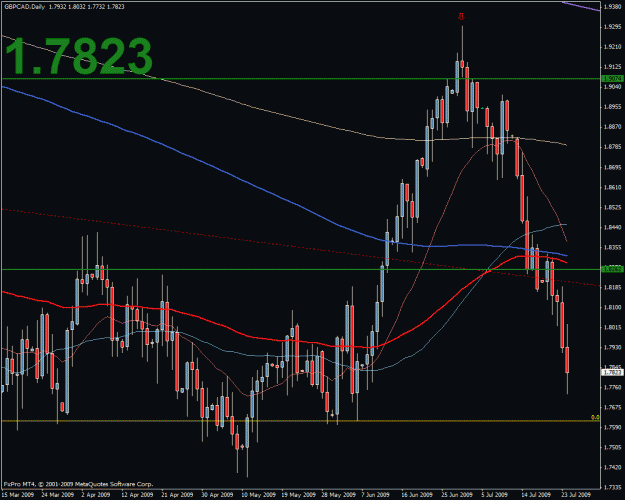Click the 1.7420 price axis label
Image resolution: width=625 pixels, height=500 pixels.
613,467
